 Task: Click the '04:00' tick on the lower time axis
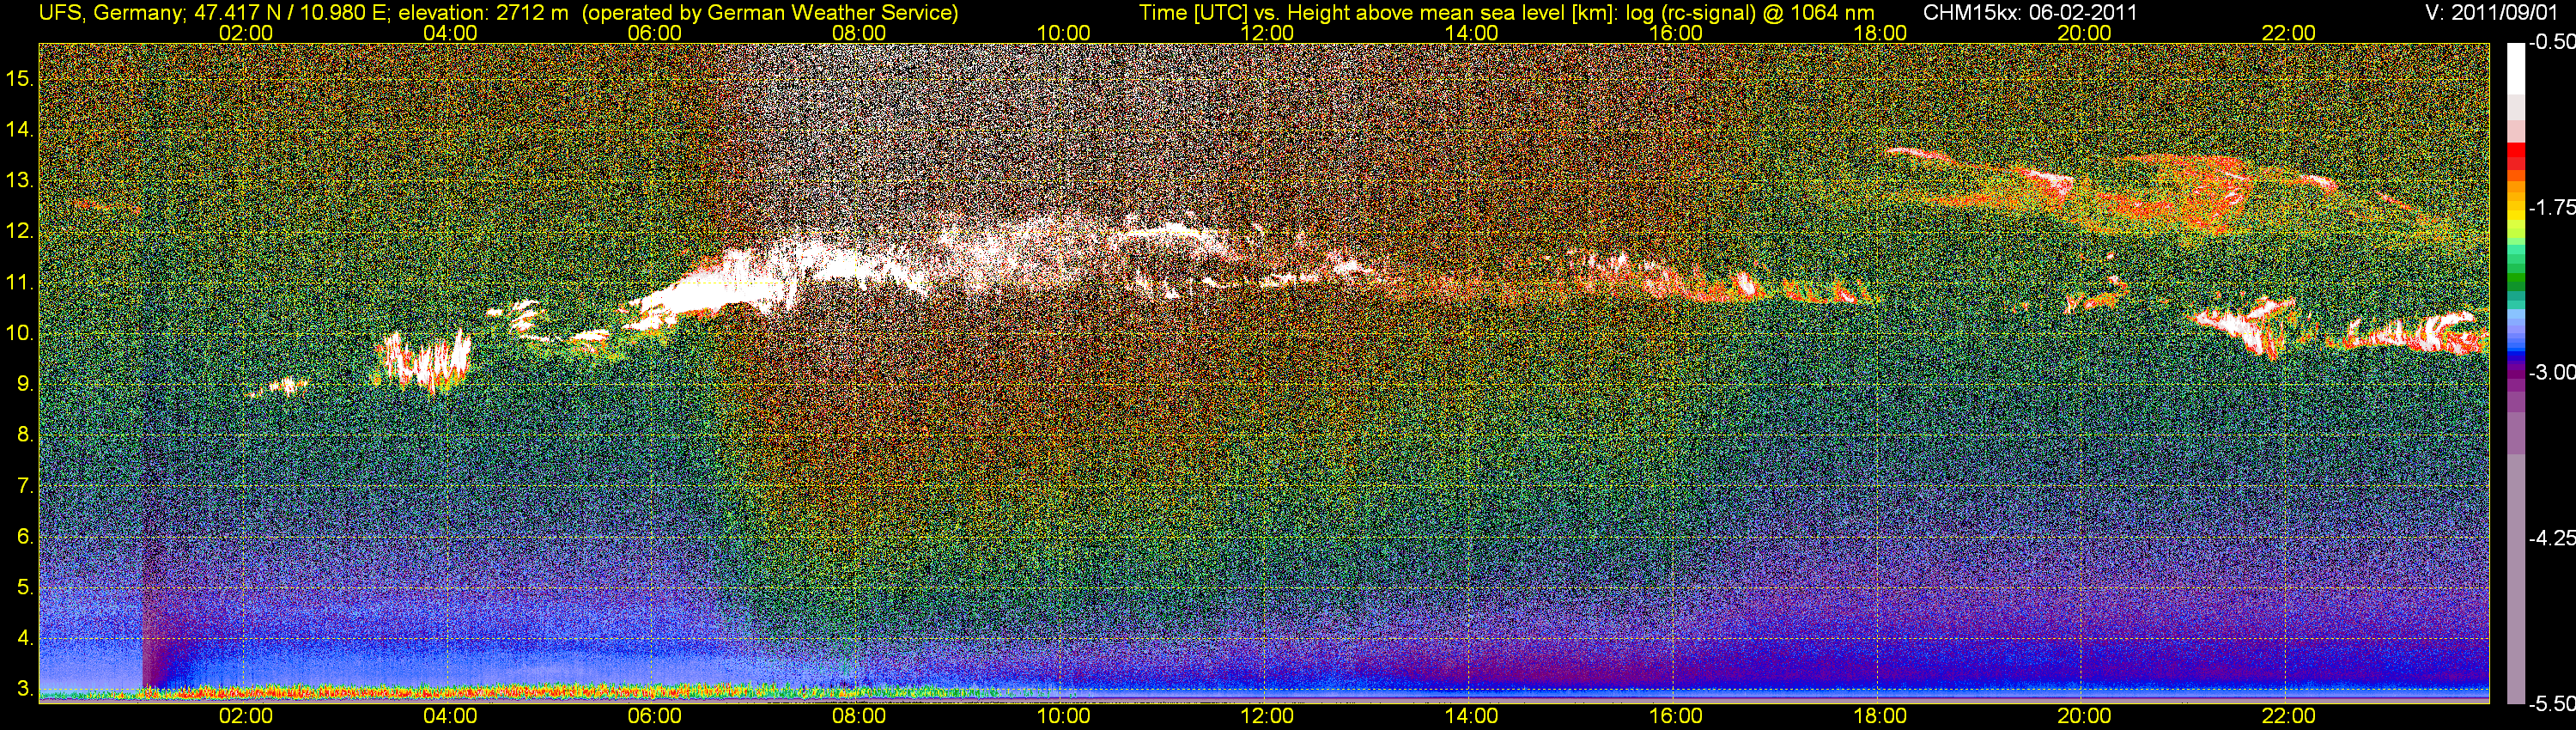click(450, 716)
